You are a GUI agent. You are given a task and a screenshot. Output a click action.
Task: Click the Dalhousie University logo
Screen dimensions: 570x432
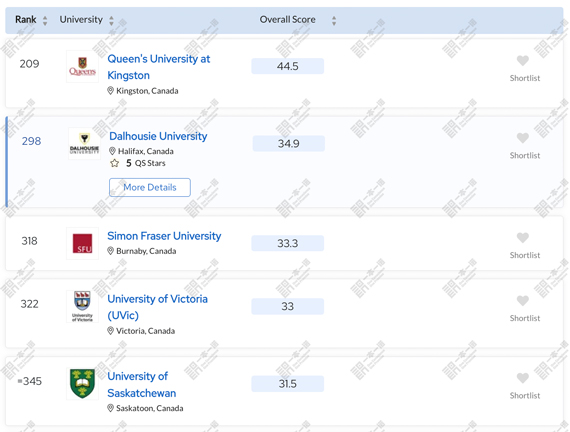(x=84, y=144)
